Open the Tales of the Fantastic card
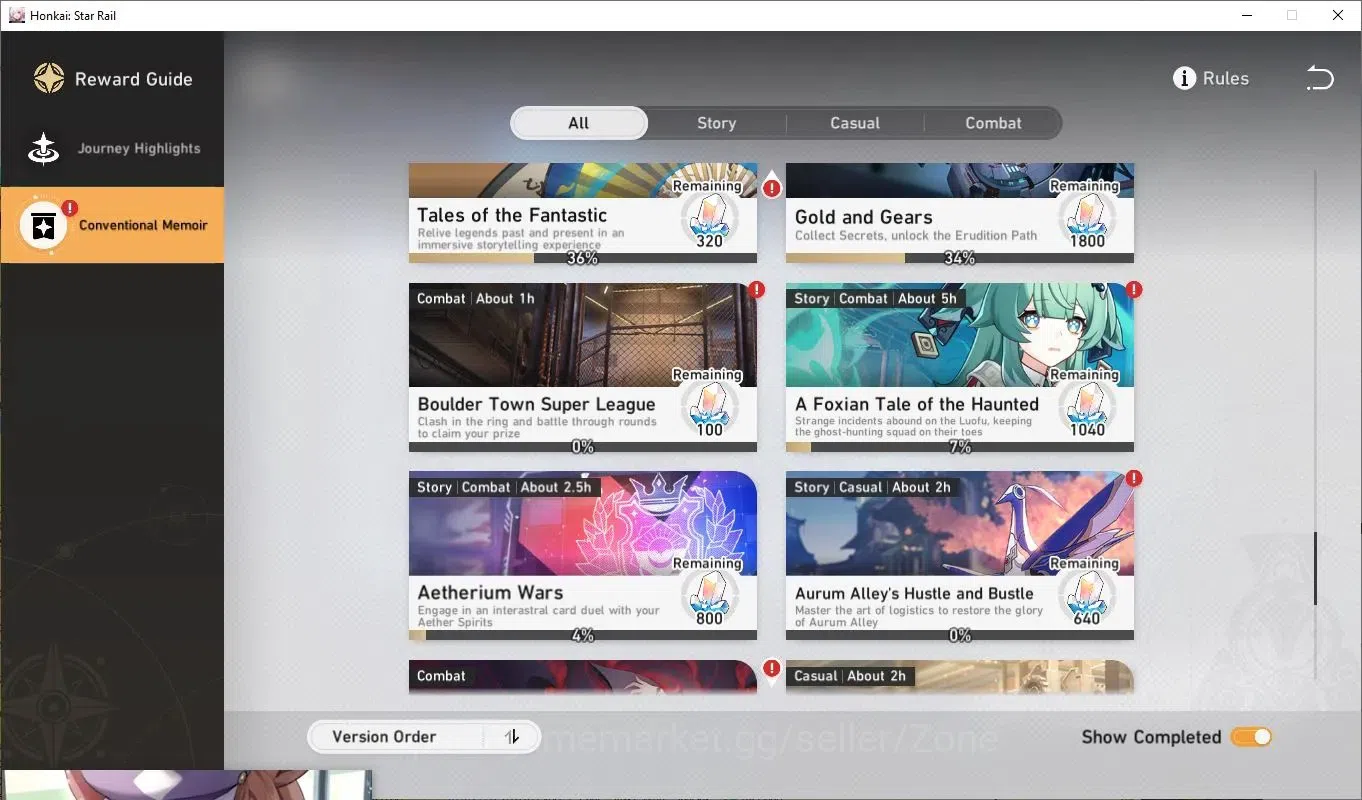The width and height of the screenshot is (1362, 800). 583,213
